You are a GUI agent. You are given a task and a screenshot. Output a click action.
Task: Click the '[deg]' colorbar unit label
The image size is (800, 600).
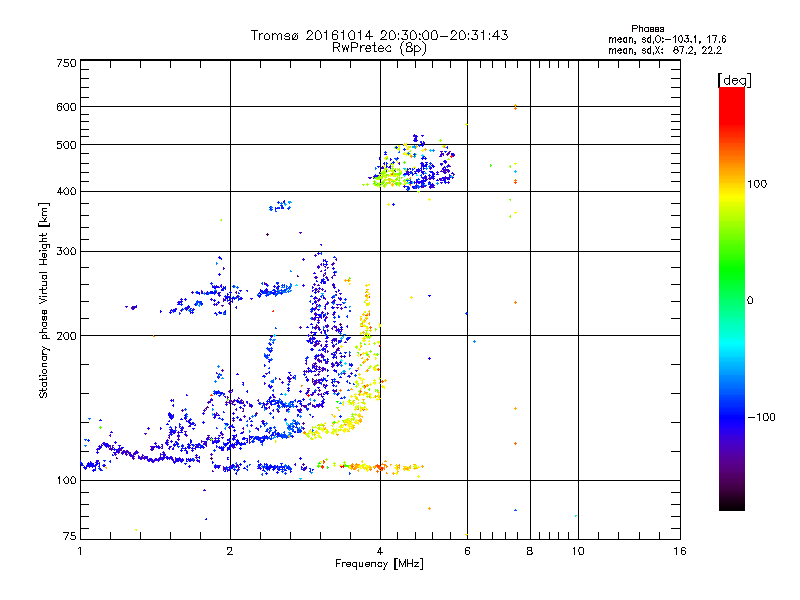pyautogui.click(x=734, y=80)
